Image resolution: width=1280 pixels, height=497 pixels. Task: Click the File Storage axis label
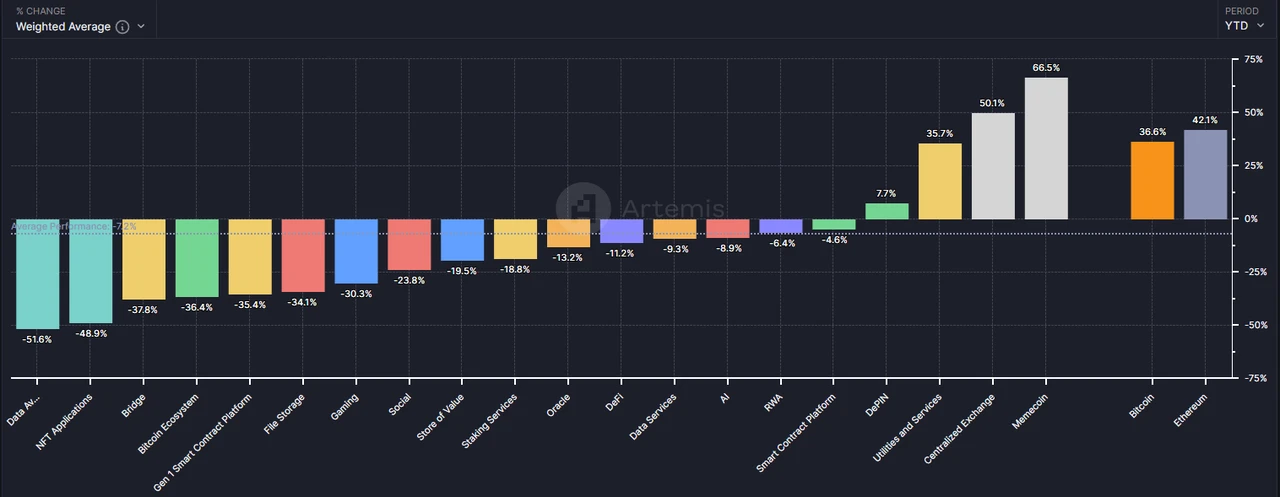point(286,413)
